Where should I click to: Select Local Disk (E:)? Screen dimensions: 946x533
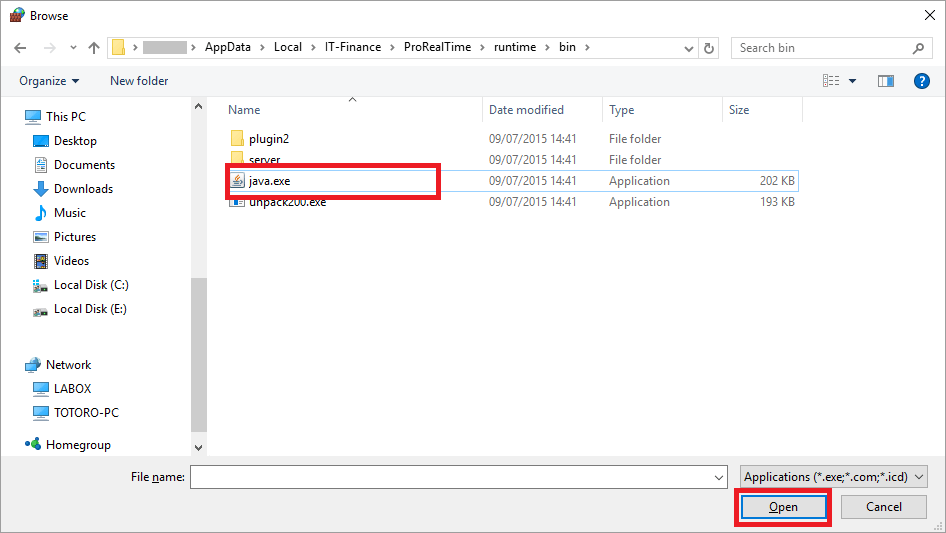(x=90, y=309)
